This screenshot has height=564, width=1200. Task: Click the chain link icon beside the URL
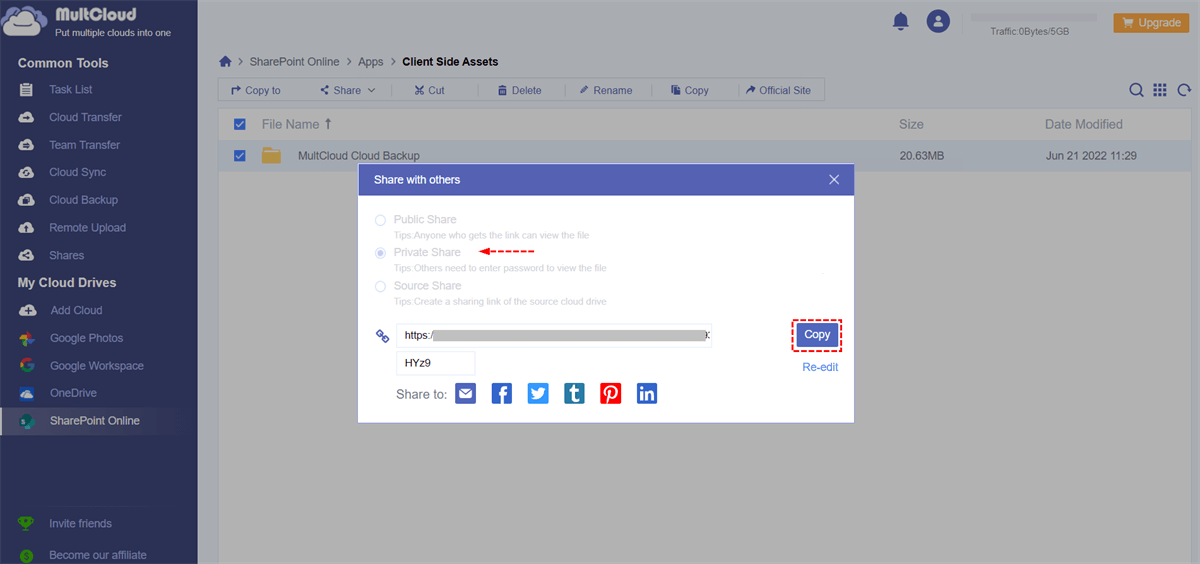tap(382, 336)
